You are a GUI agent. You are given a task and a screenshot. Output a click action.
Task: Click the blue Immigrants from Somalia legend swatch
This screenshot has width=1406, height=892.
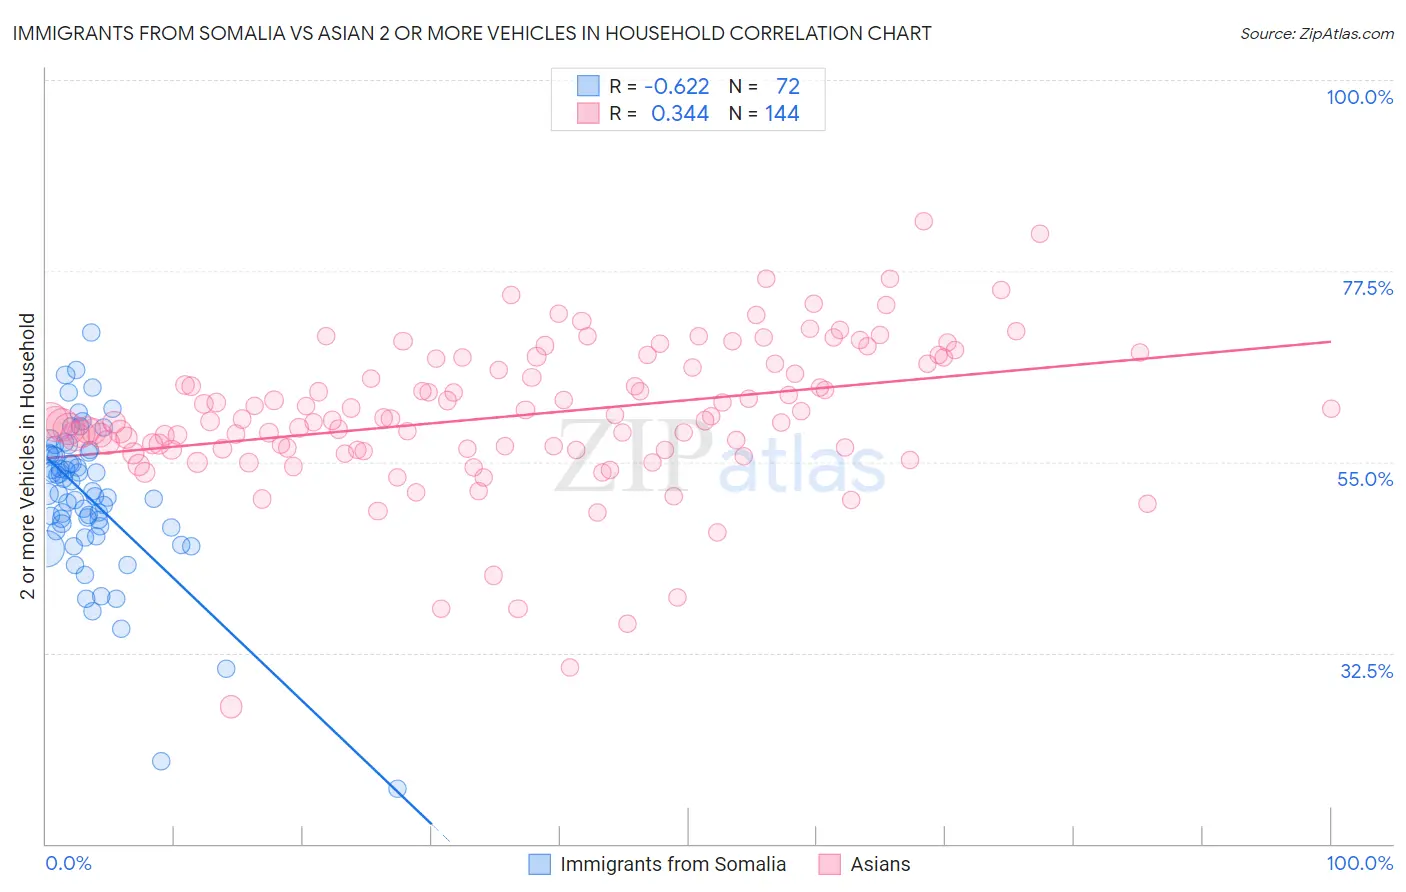539,864
